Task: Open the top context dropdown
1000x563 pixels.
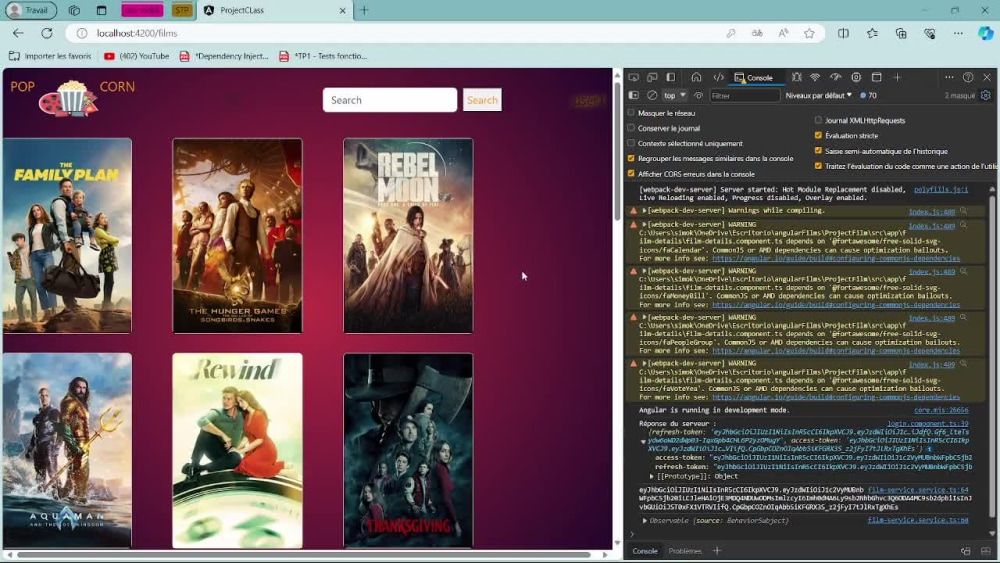Action: click(673, 96)
